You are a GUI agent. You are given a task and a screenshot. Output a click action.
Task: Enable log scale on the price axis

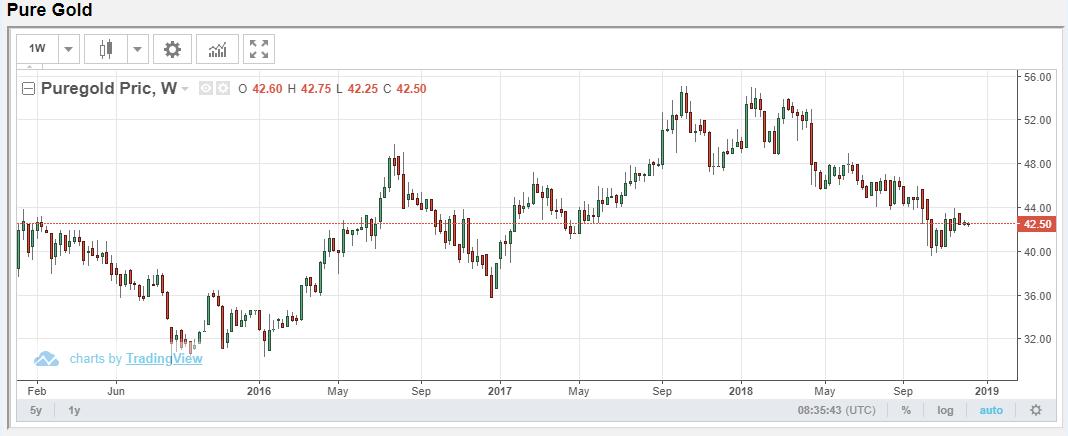(945, 410)
